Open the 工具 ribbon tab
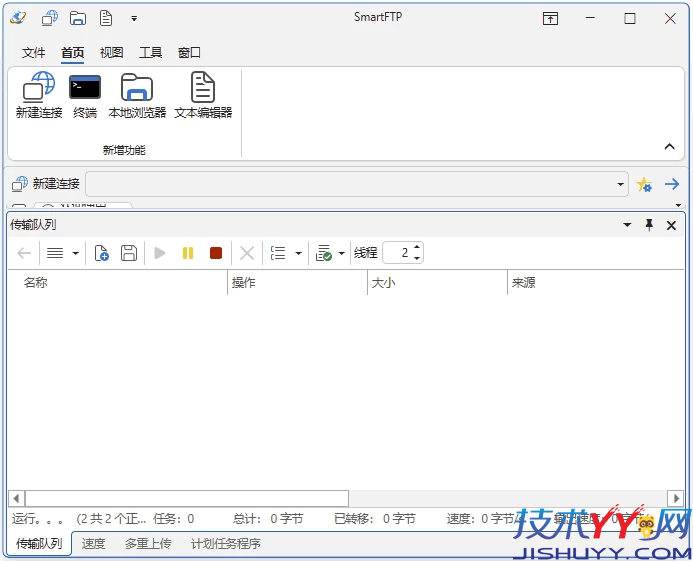 [150, 53]
